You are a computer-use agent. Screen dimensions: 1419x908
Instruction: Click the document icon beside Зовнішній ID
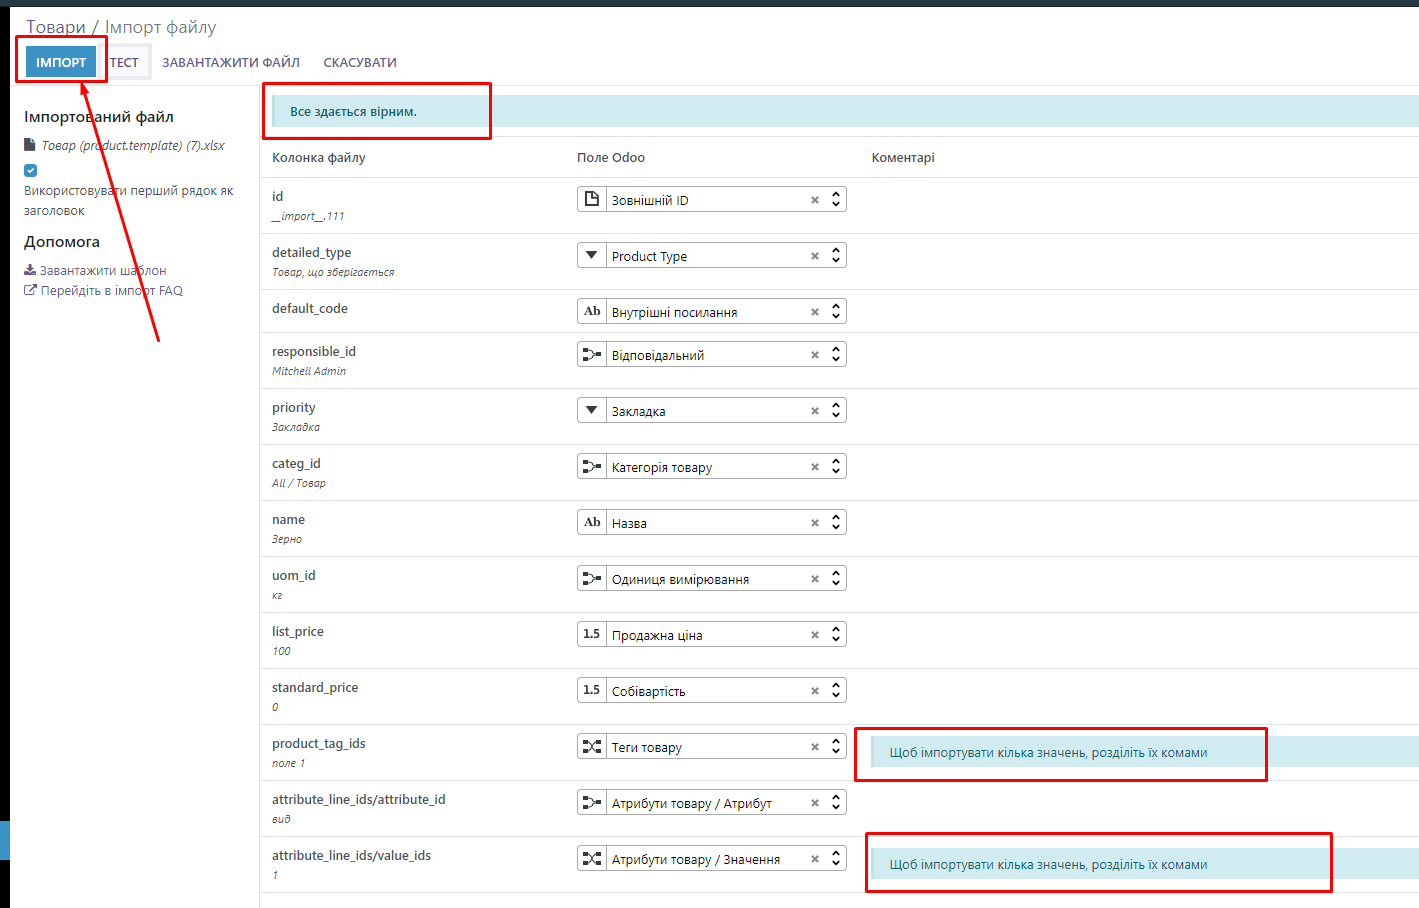592,199
